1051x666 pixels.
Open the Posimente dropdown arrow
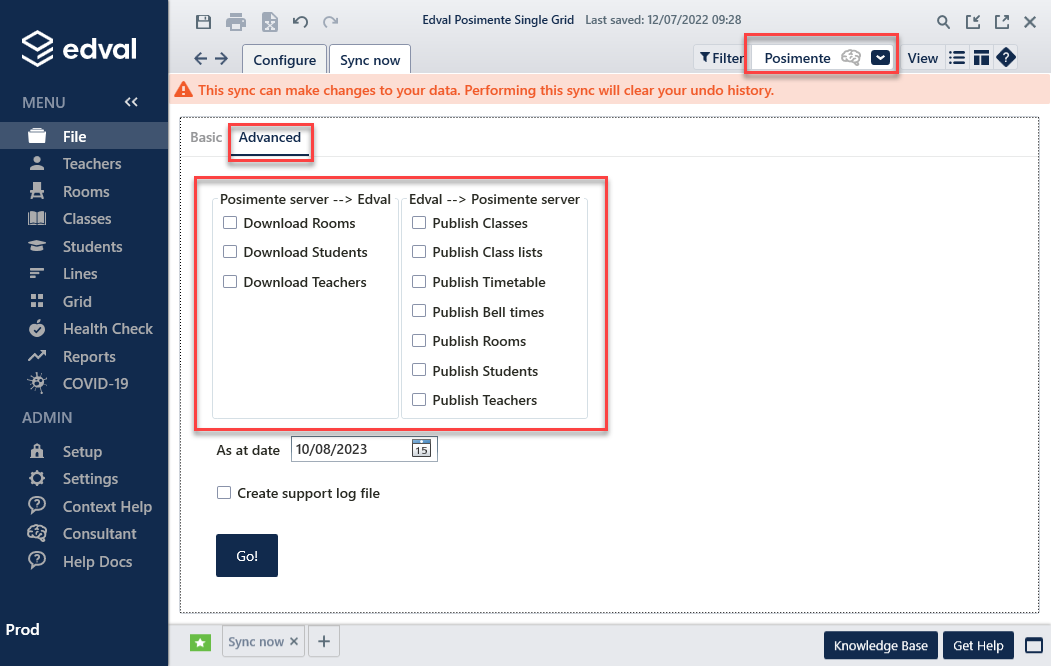881,58
